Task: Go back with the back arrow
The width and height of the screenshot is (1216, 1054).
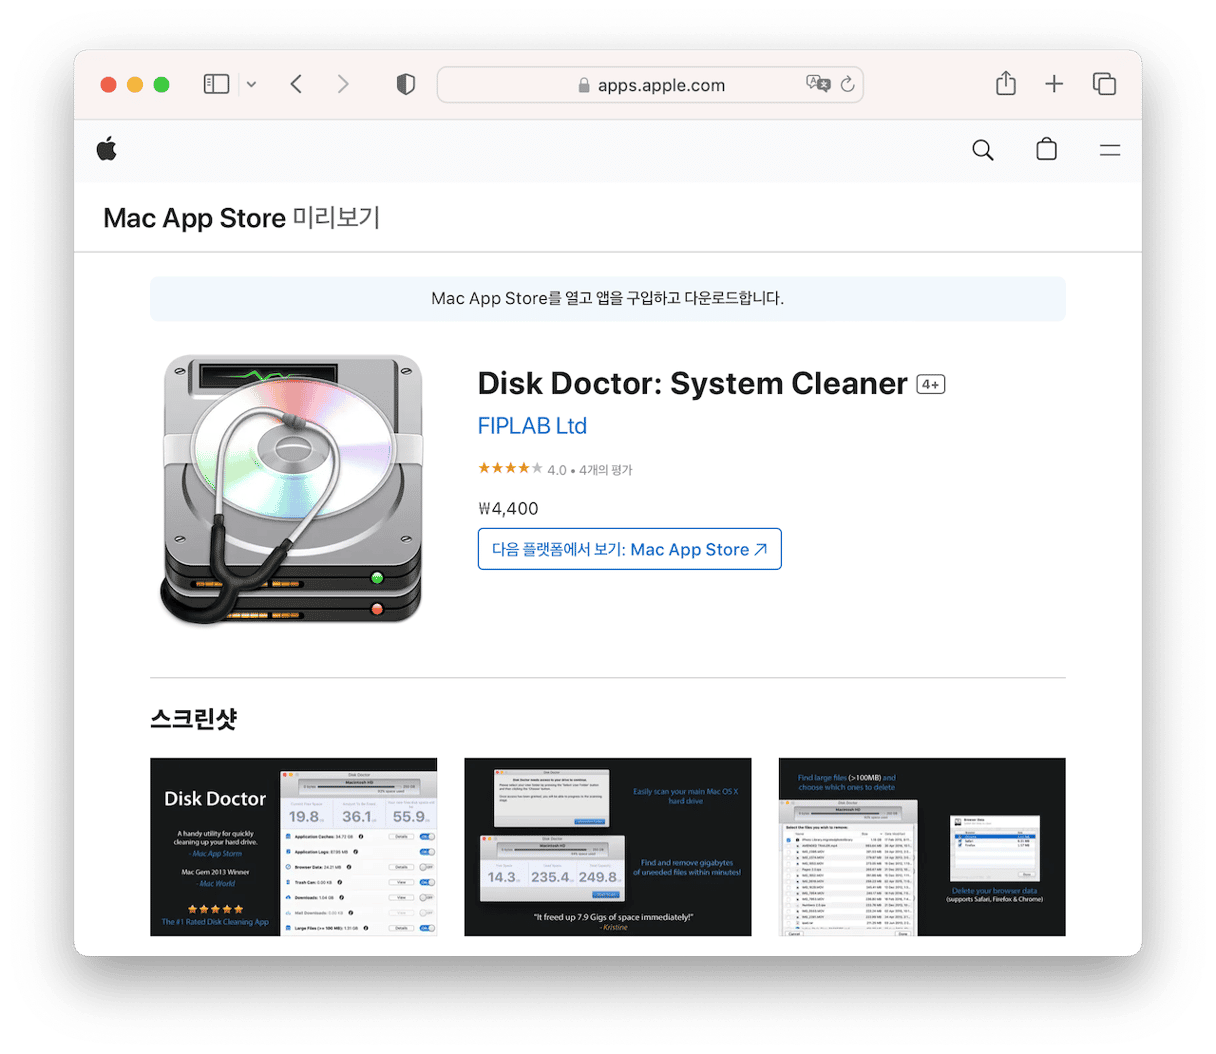Action: tap(296, 85)
